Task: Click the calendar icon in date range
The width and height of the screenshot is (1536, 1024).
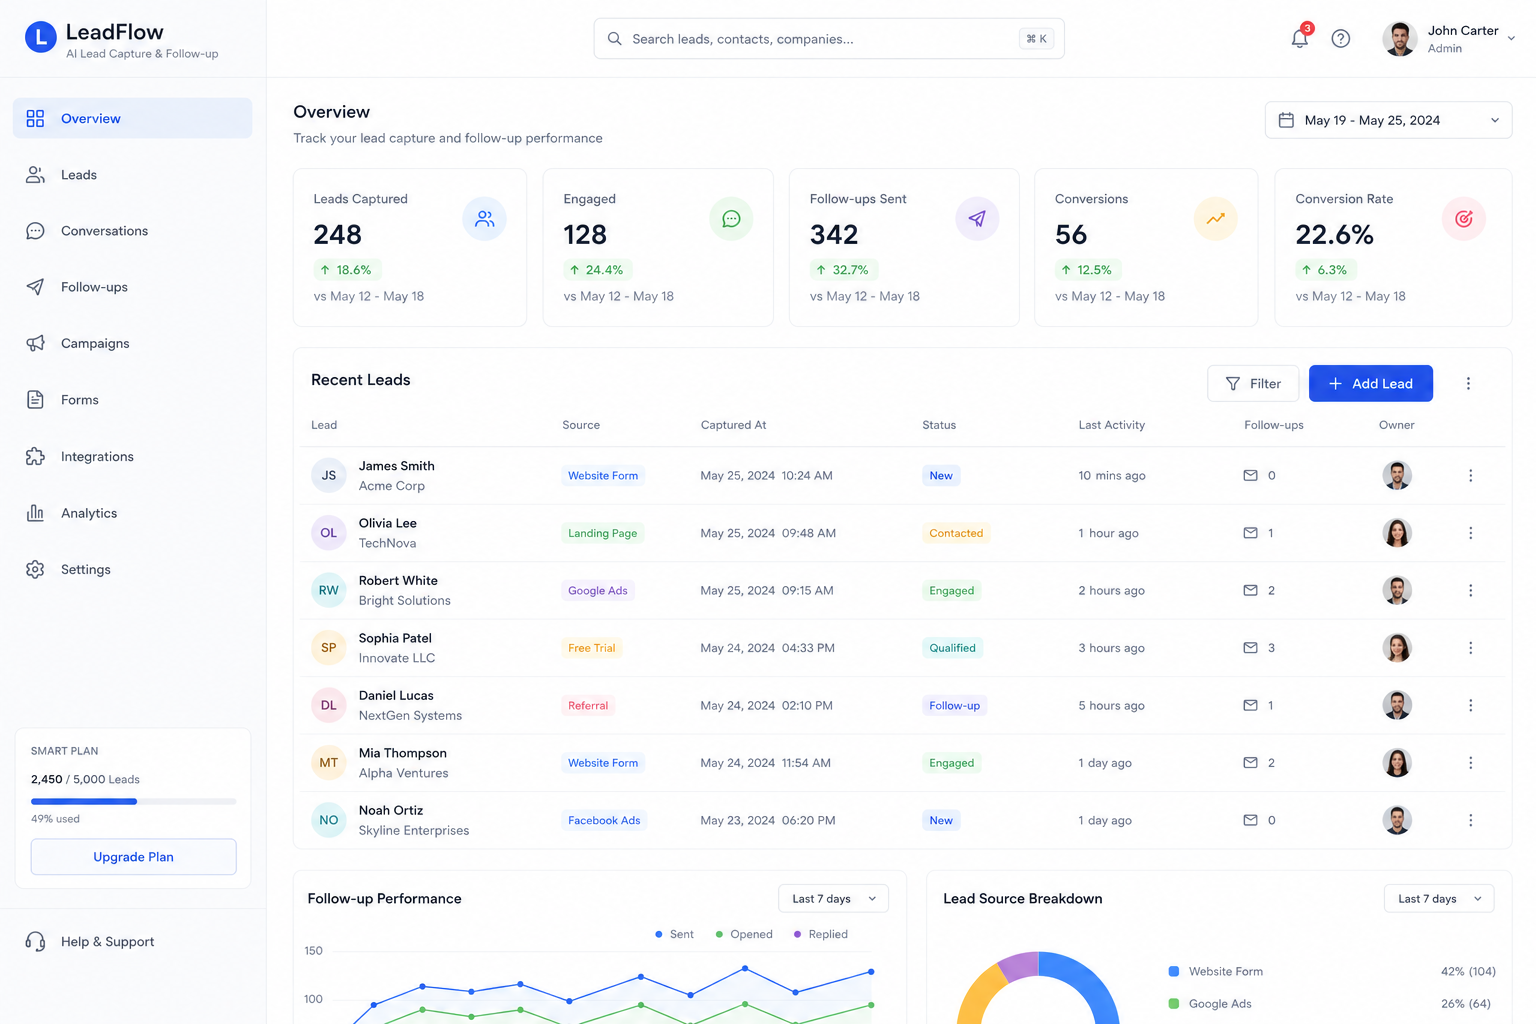Action: click(x=1286, y=120)
